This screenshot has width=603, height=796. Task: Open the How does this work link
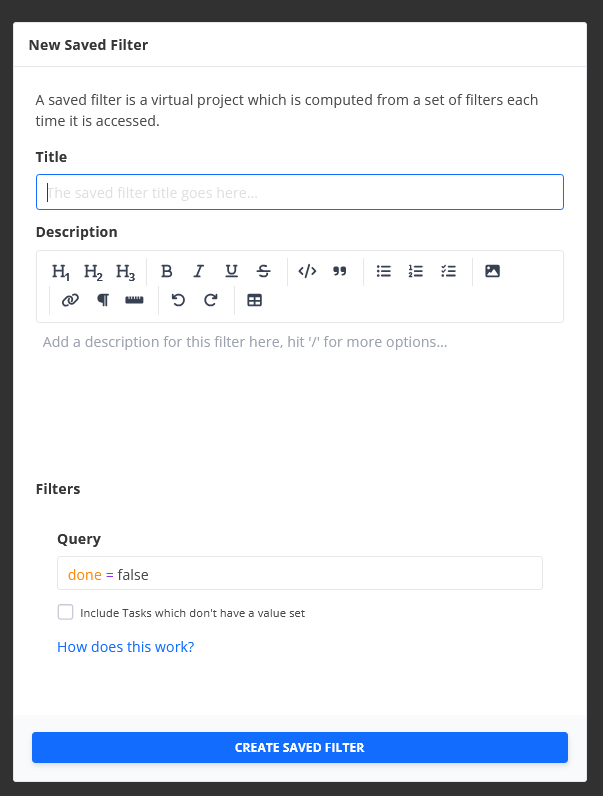125,647
